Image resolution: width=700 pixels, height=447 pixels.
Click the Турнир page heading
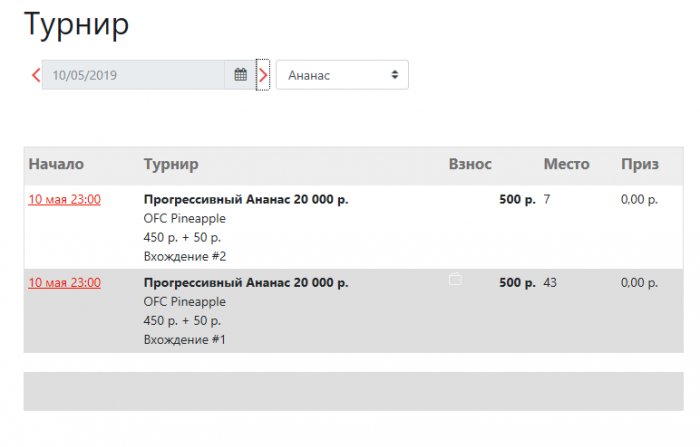[x=76, y=25]
